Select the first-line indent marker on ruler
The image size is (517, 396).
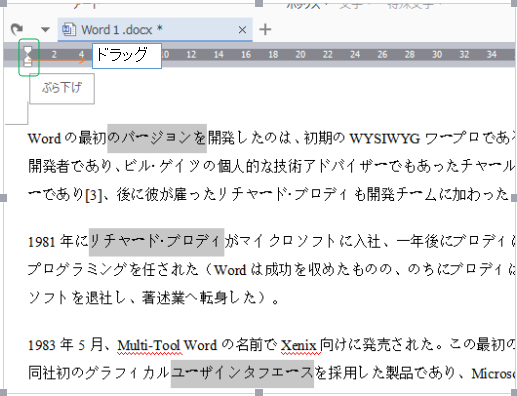[x=28, y=50]
